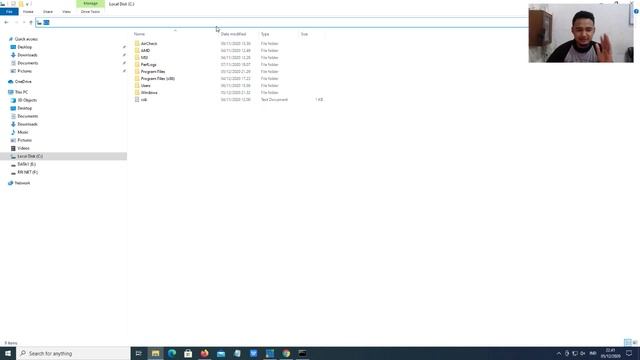Open the File ribbon tab
The image size is (640, 360).
tap(9, 12)
